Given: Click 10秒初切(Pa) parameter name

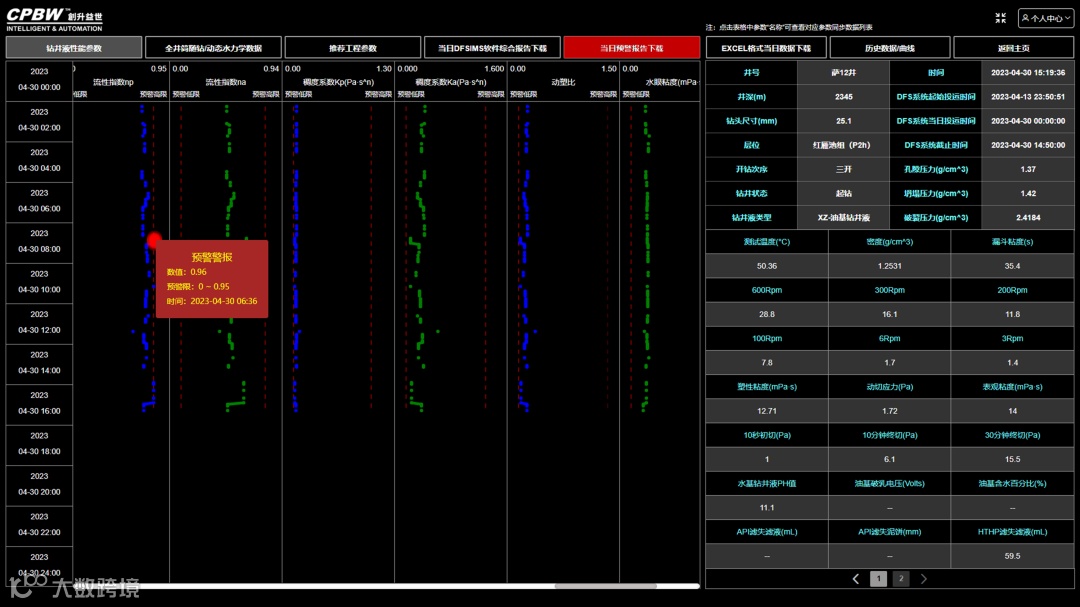Looking at the screenshot, I should point(767,435).
